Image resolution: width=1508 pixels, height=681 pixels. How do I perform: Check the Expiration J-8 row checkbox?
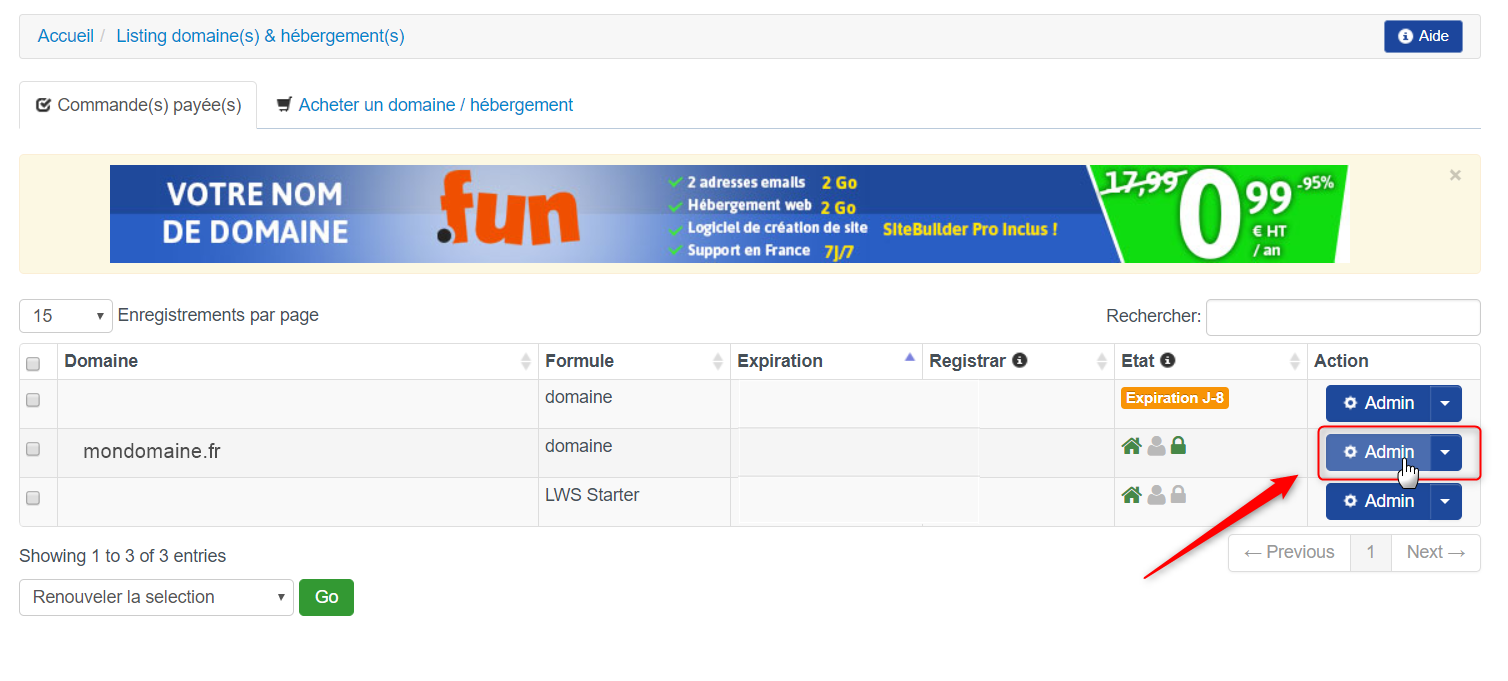click(x=33, y=400)
